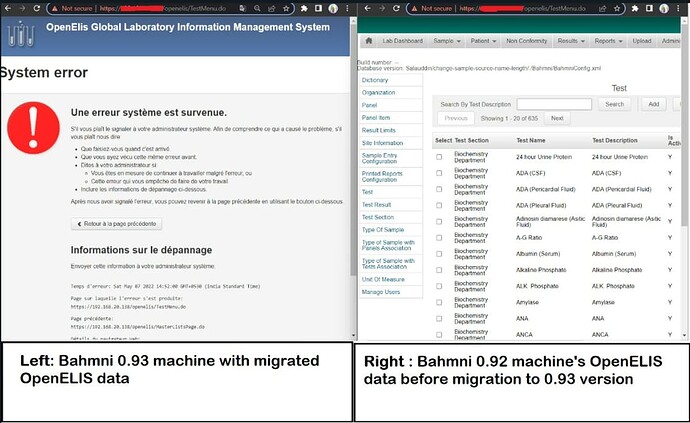
Task: Open Unit Of Measure in the admin sidebar
Action: [383, 280]
